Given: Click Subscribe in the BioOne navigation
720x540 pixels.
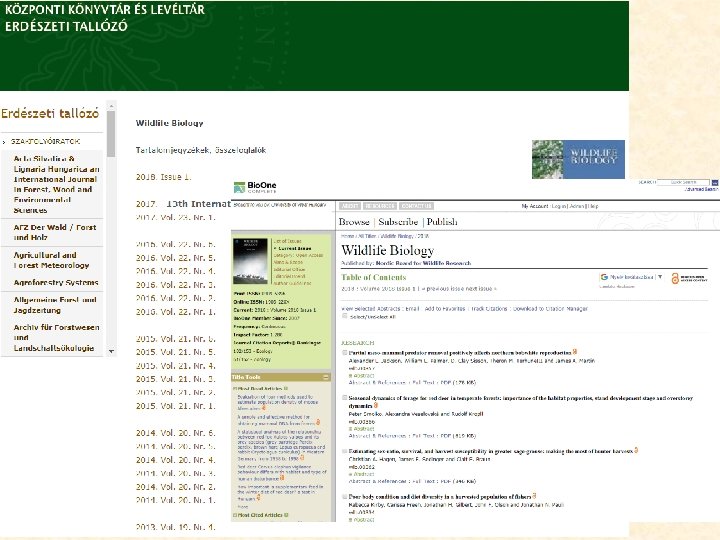Looking at the screenshot, I should point(398,222).
